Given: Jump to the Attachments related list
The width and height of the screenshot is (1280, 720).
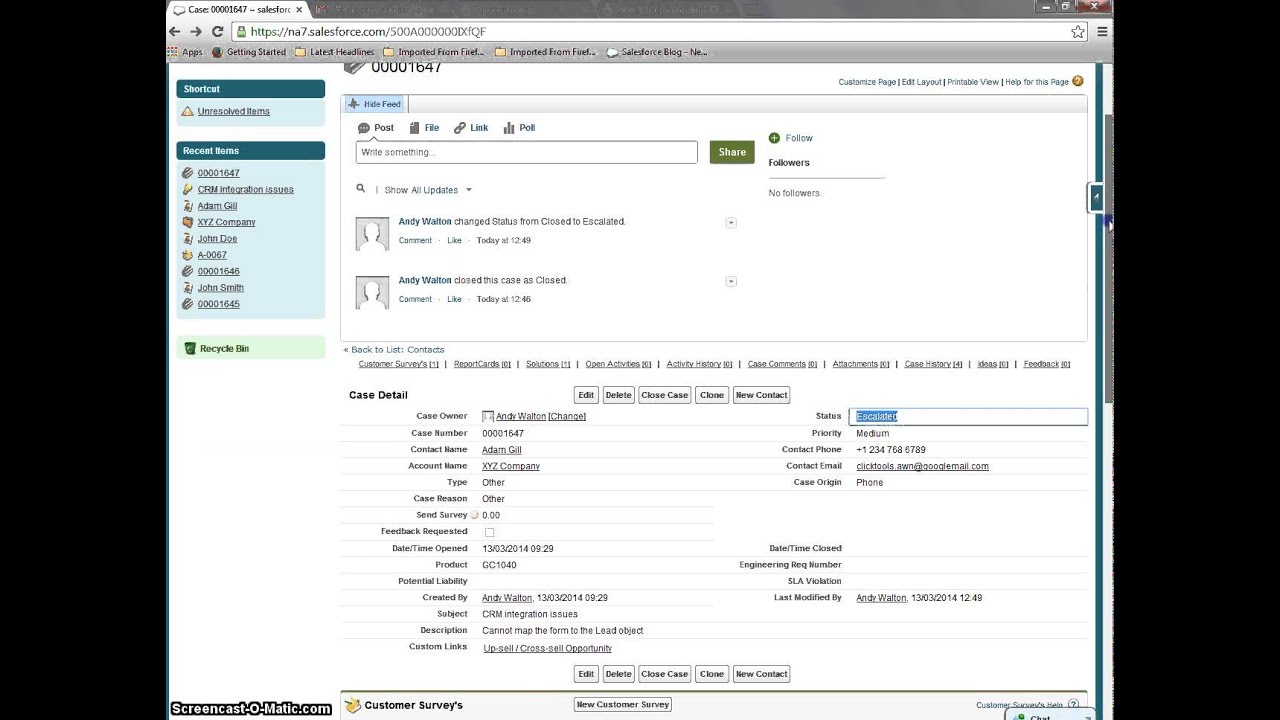Looking at the screenshot, I should [861, 364].
